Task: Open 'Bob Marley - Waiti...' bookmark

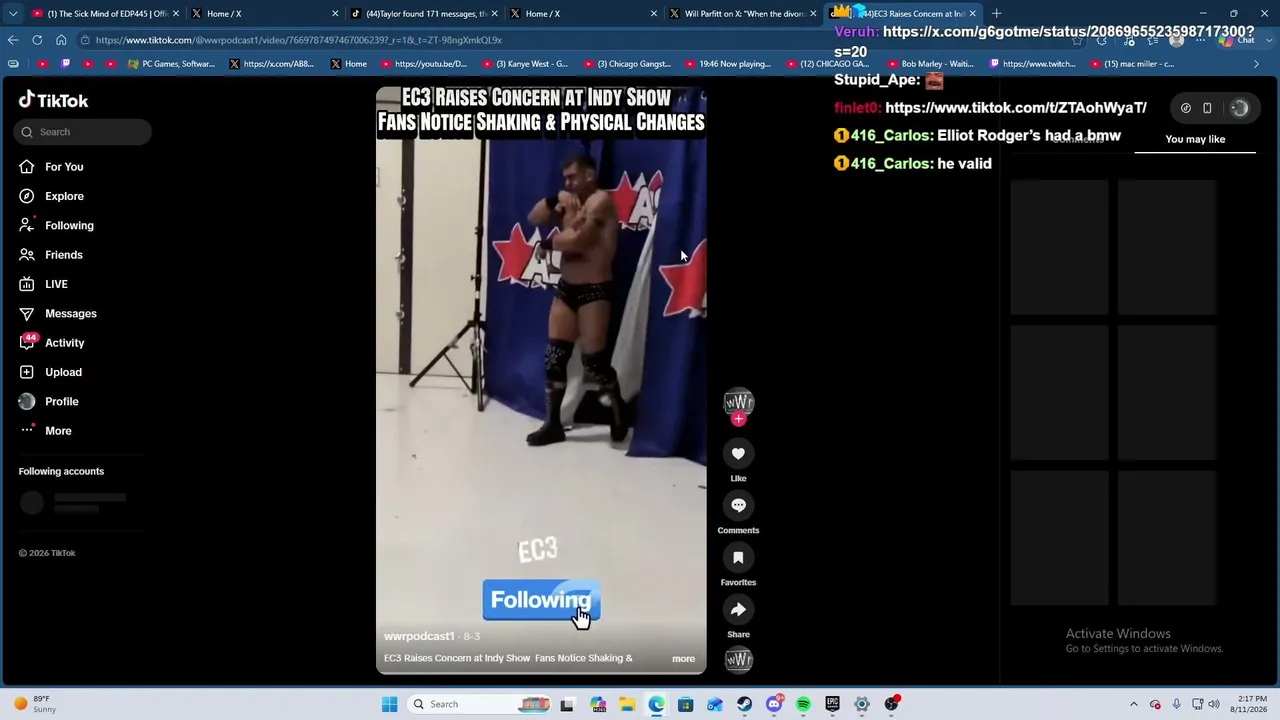Action: pos(930,64)
